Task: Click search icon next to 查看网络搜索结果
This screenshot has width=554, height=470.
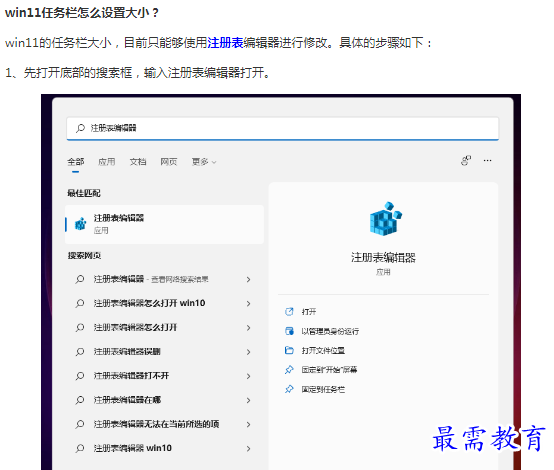Action: pos(80,279)
